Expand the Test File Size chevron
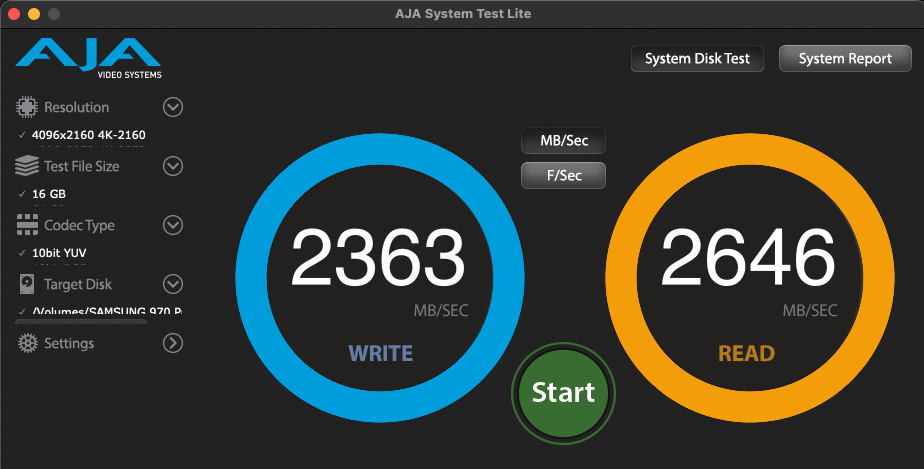The width and height of the screenshot is (924, 469). [173, 166]
